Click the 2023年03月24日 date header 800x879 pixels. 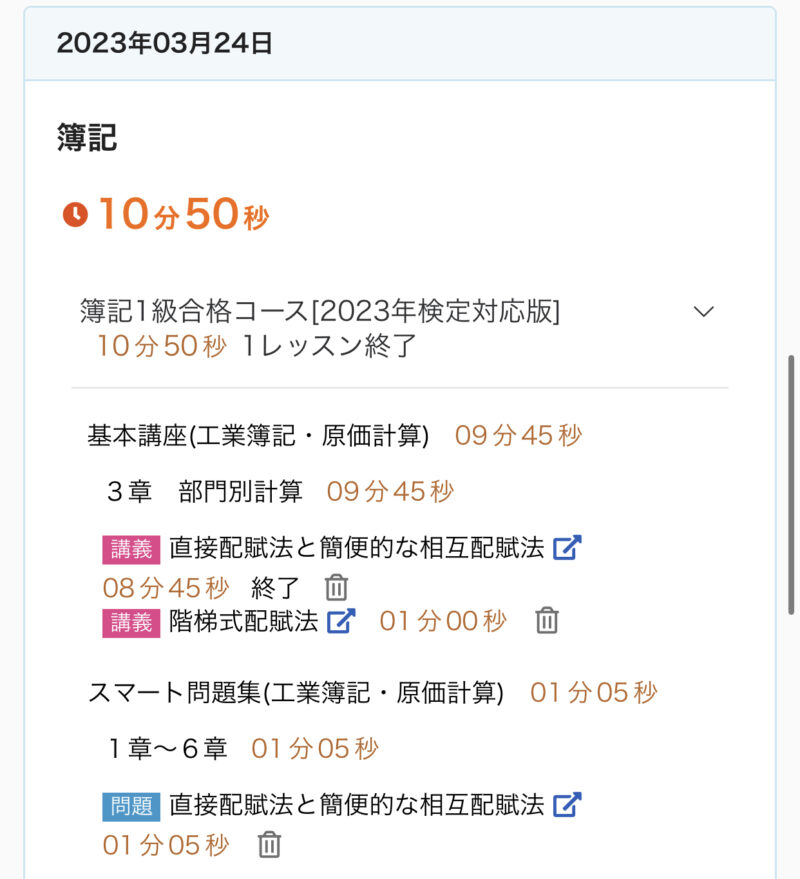(x=165, y=43)
